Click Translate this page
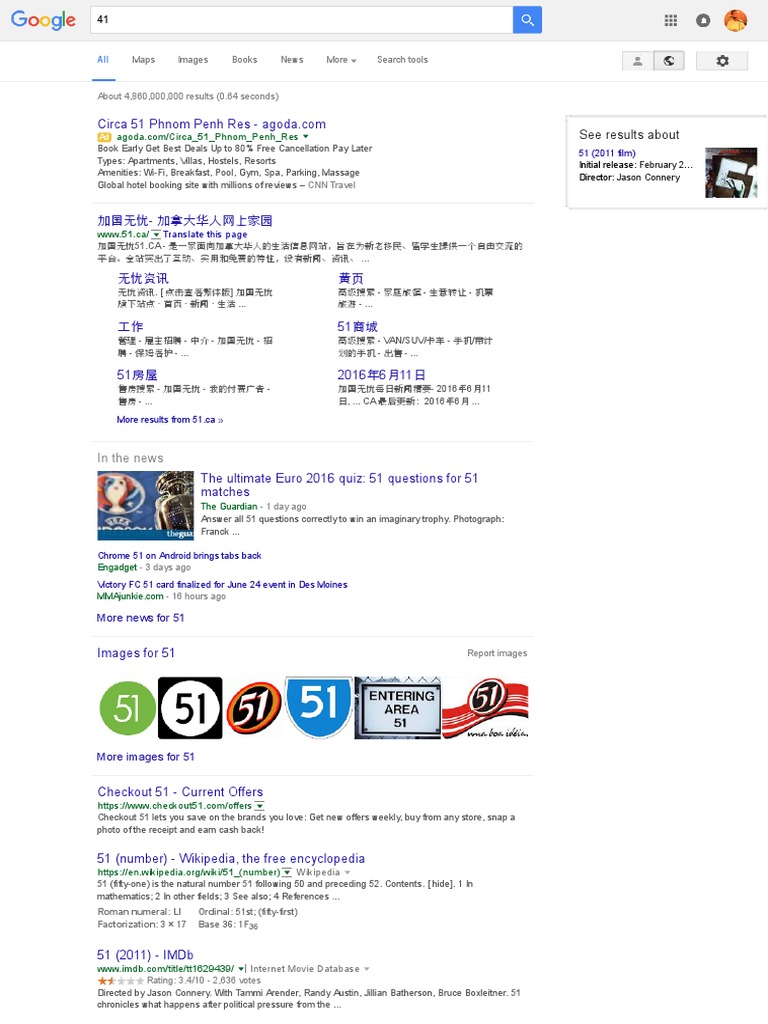The width and height of the screenshot is (768, 1024). (x=205, y=234)
